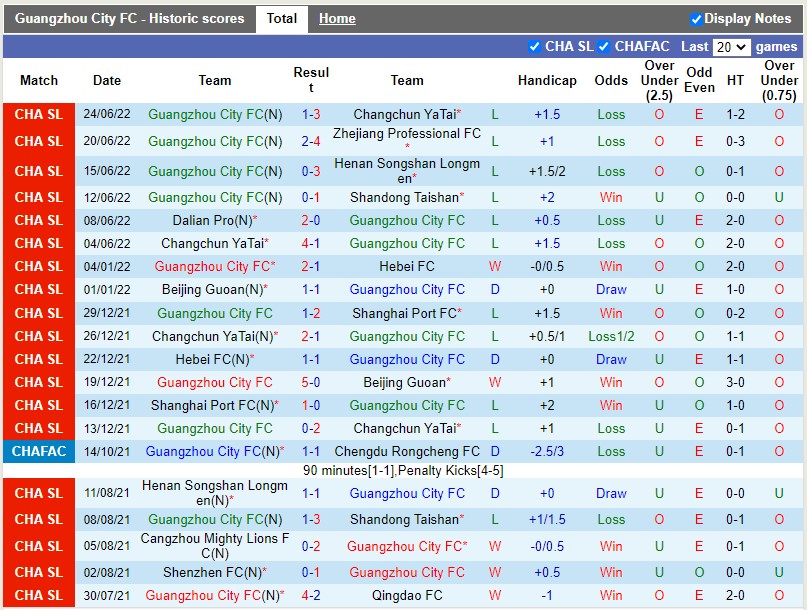The image size is (807, 610).
Task: Click the -2.5/3 handicap value
Action: pyautogui.click(x=547, y=451)
